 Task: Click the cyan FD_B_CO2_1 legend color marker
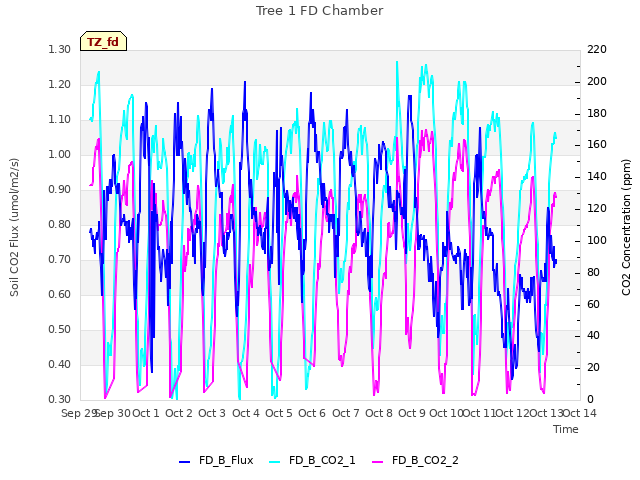coord(275,462)
